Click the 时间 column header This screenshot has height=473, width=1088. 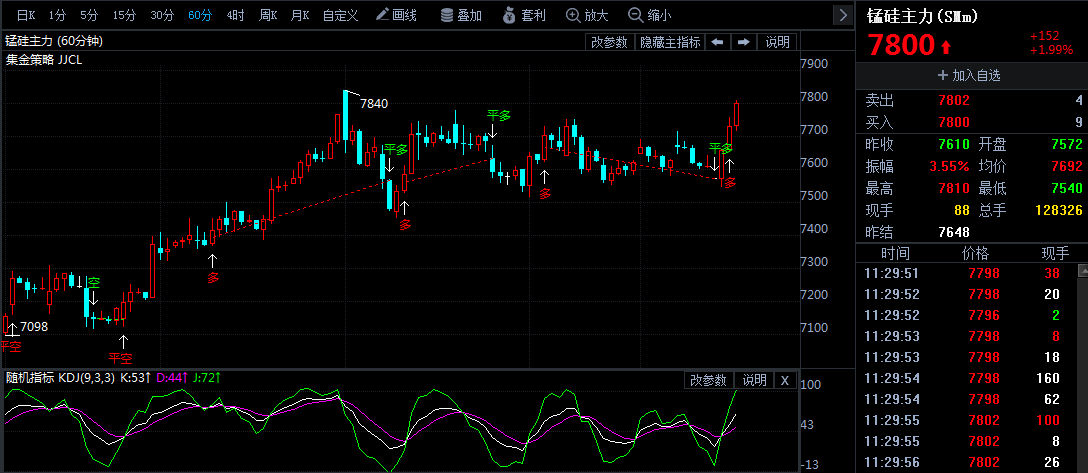point(895,253)
